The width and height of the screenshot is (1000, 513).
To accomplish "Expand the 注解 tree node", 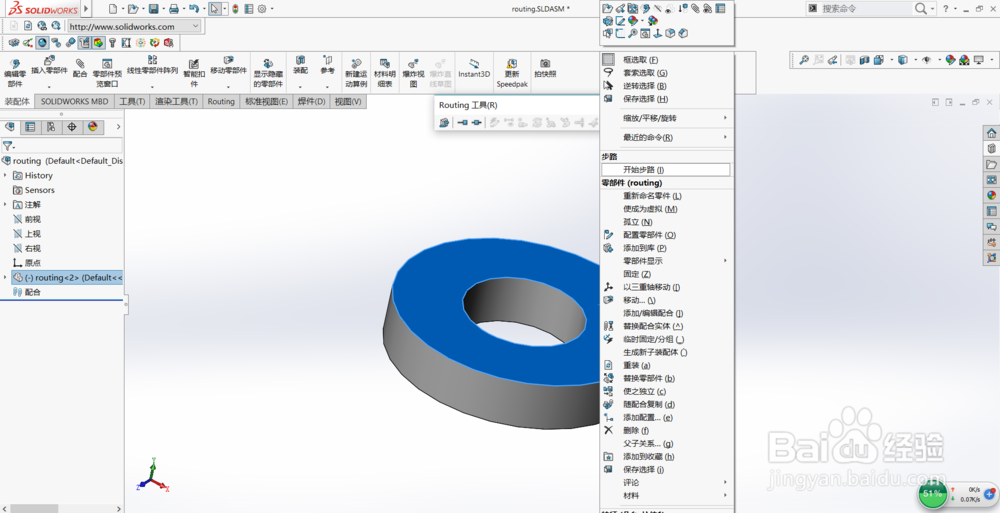I will 6,204.
